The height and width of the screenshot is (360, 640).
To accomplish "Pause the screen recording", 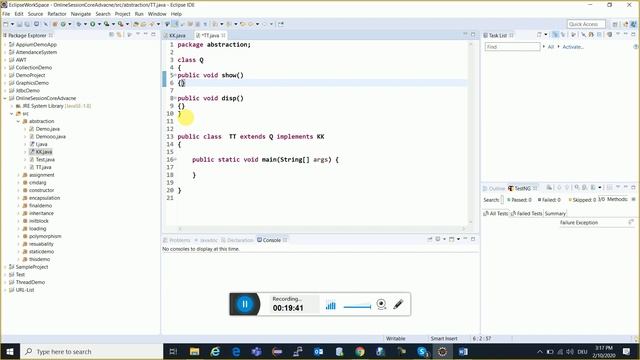I will click(x=245, y=304).
